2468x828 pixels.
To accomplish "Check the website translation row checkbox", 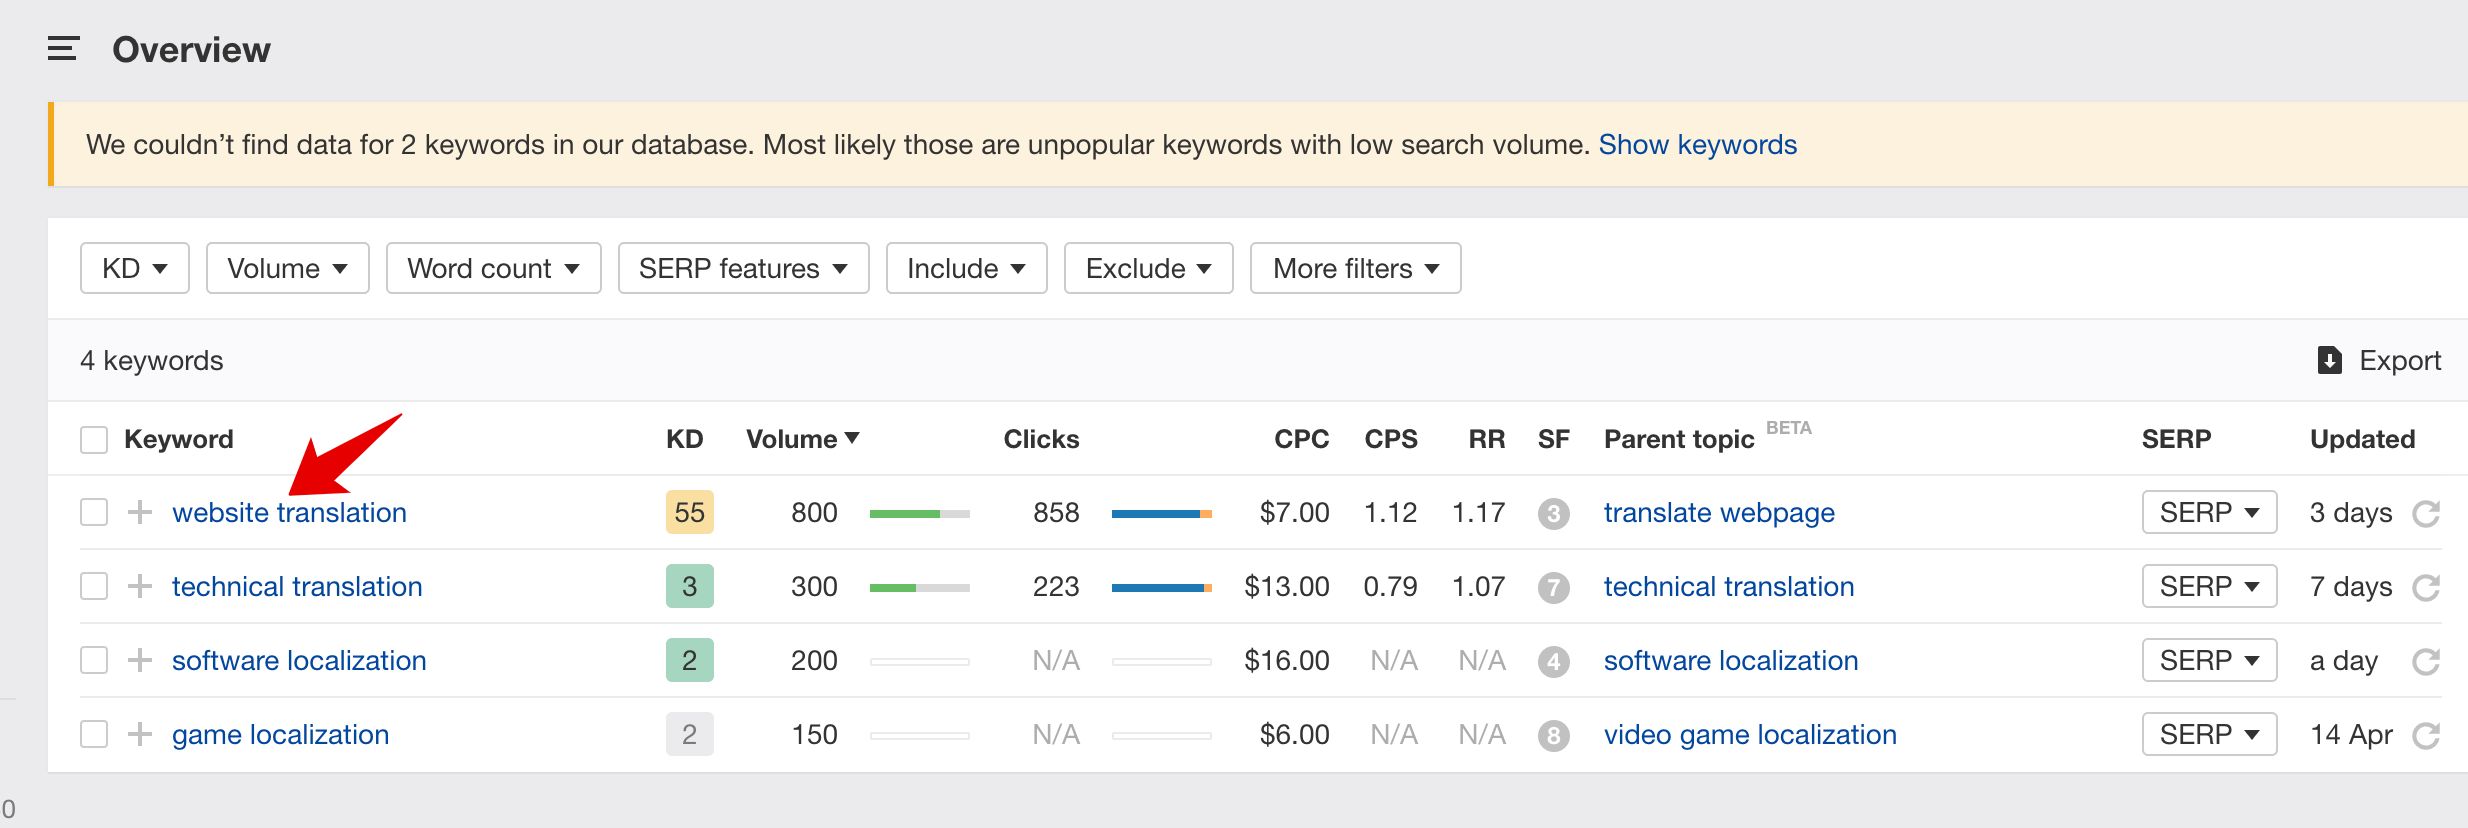I will 94,512.
